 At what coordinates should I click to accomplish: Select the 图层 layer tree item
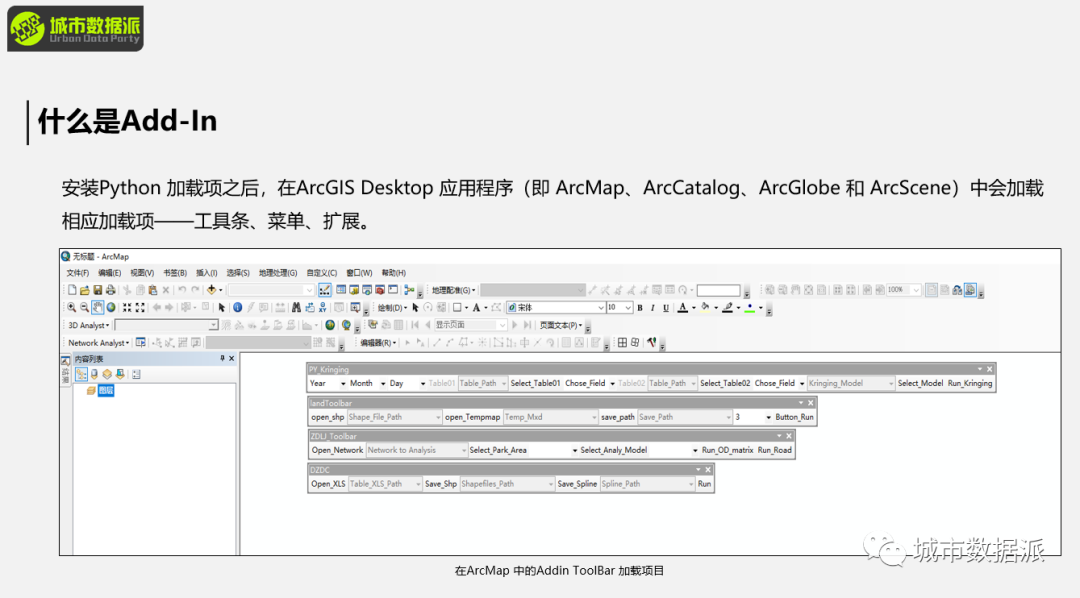coord(105,391)
